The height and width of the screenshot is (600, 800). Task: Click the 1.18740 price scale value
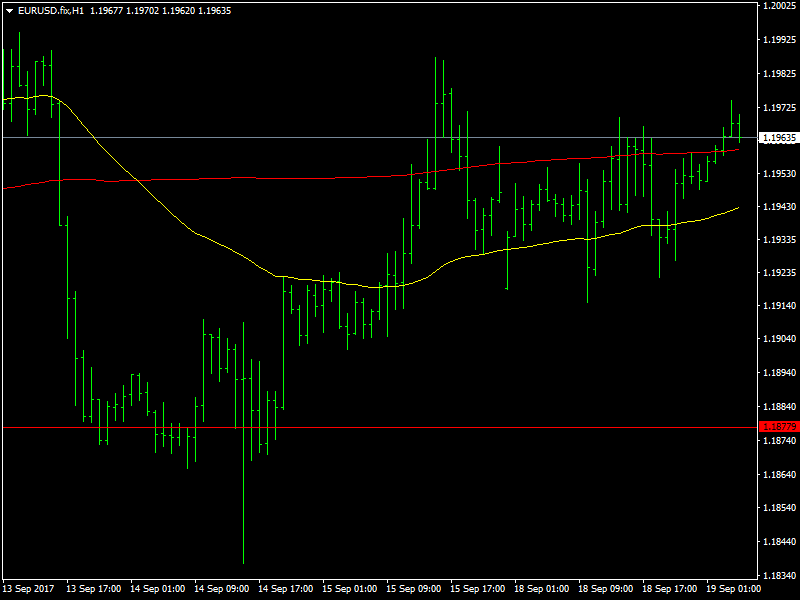coord(779,440)
